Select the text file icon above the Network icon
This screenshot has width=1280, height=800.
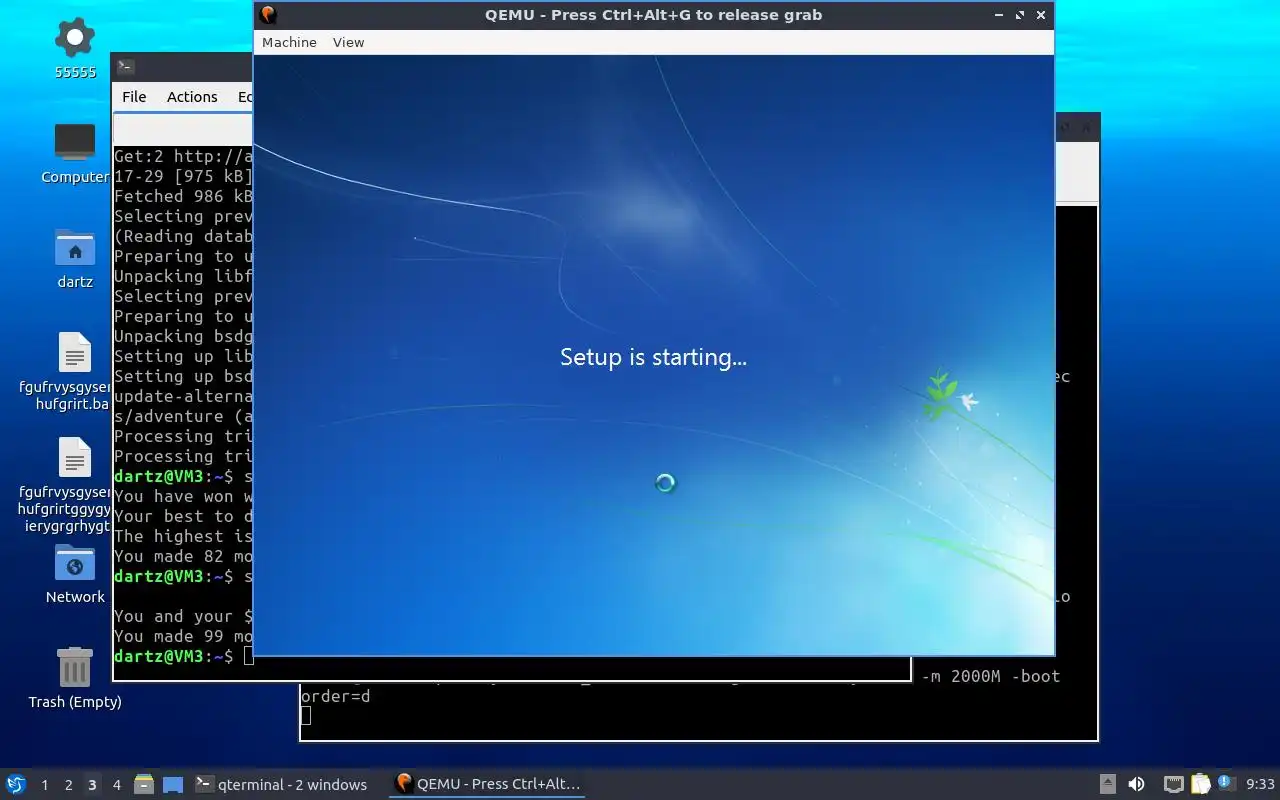(75, 458)
